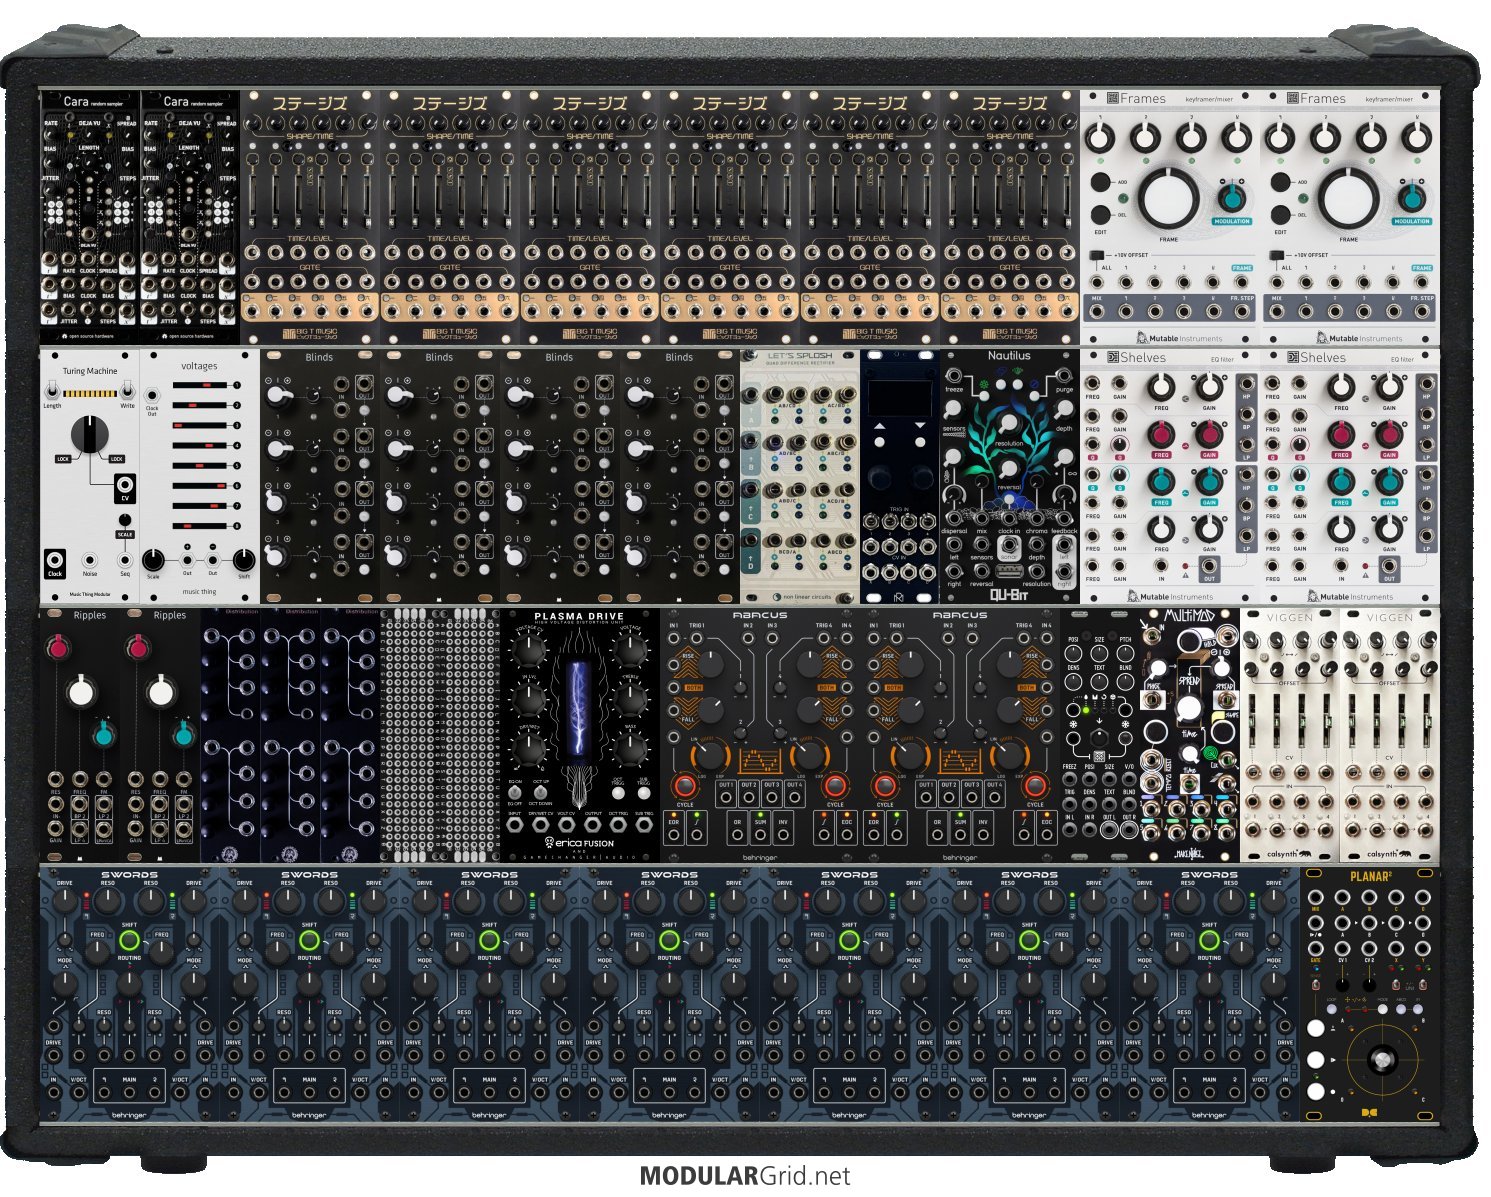
Task: Click the FREEZ jack on the granular module
Action: click(1072, 780)
